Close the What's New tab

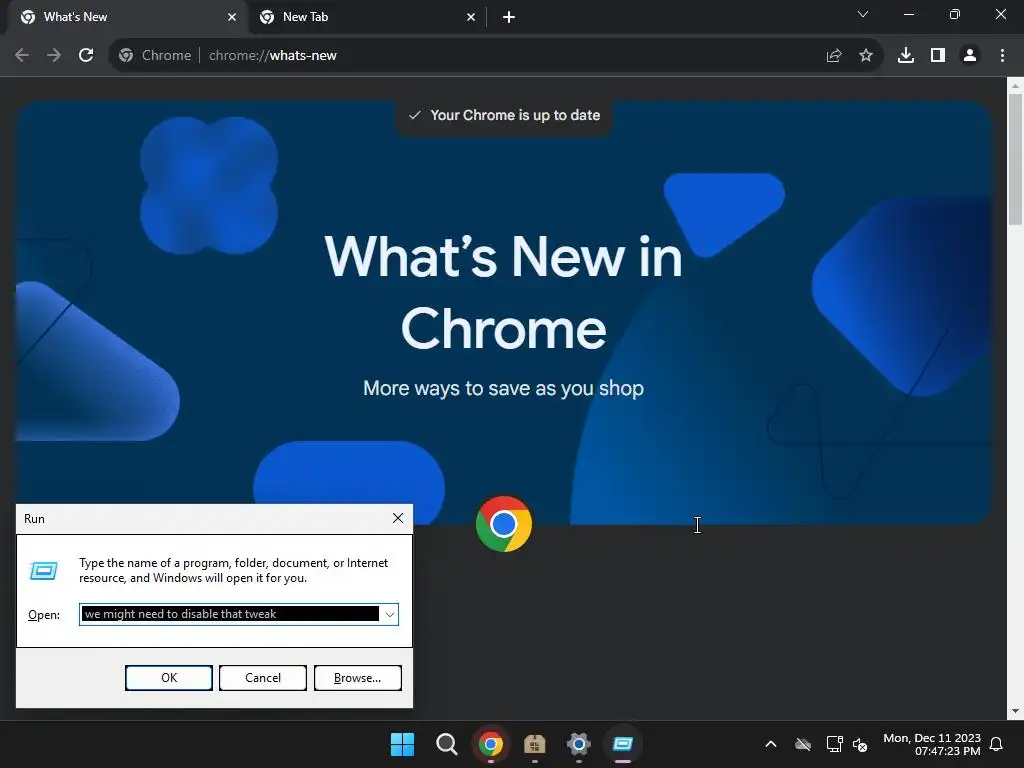[x=232, y=17]
